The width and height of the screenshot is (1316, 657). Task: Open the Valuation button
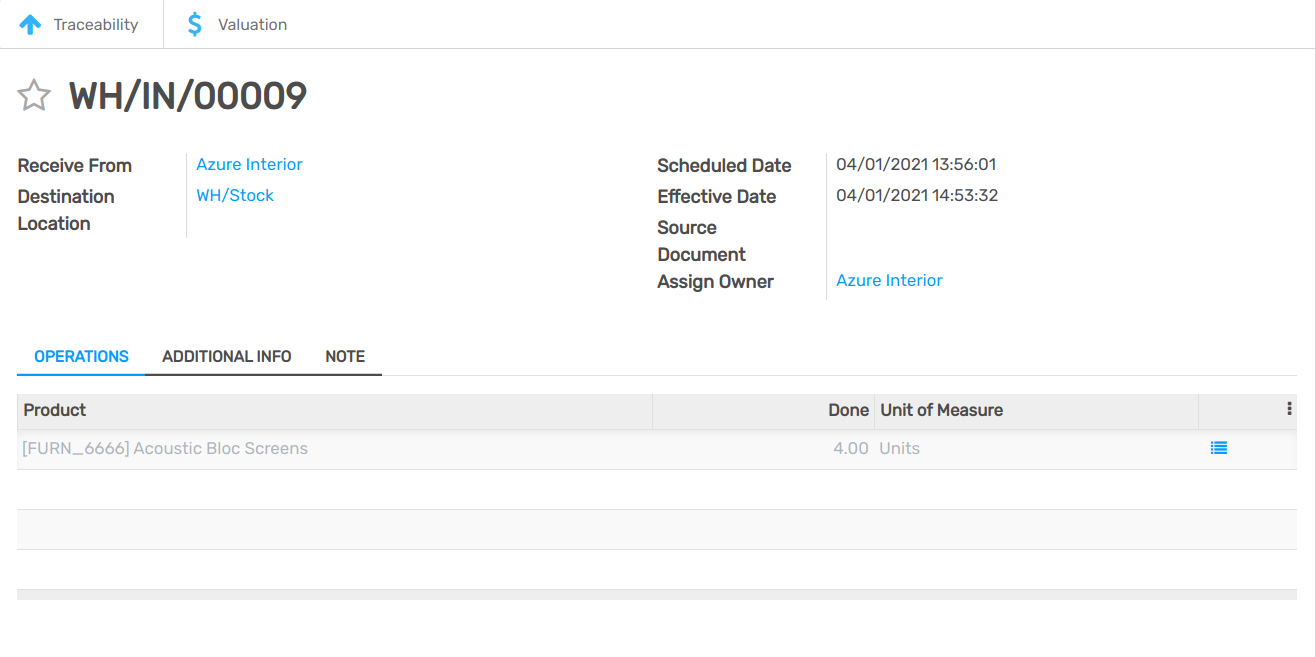(238, 25)
